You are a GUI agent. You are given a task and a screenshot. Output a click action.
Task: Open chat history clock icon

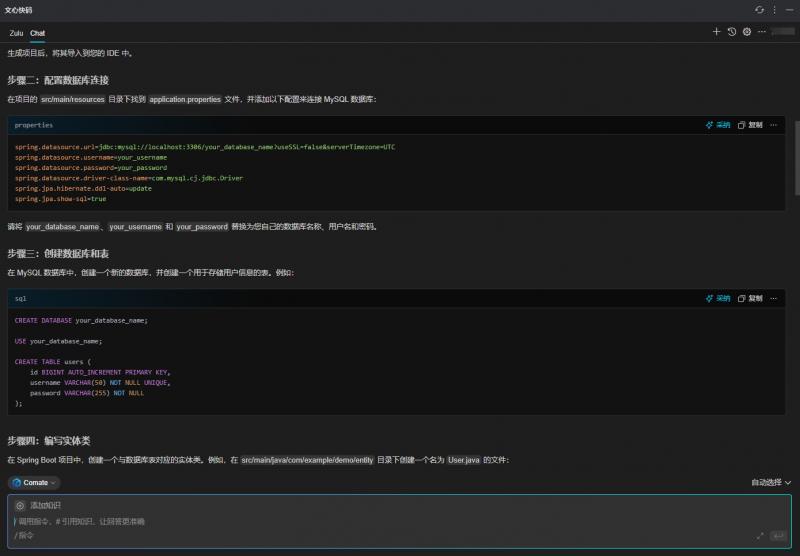click(x=731, y=32)
